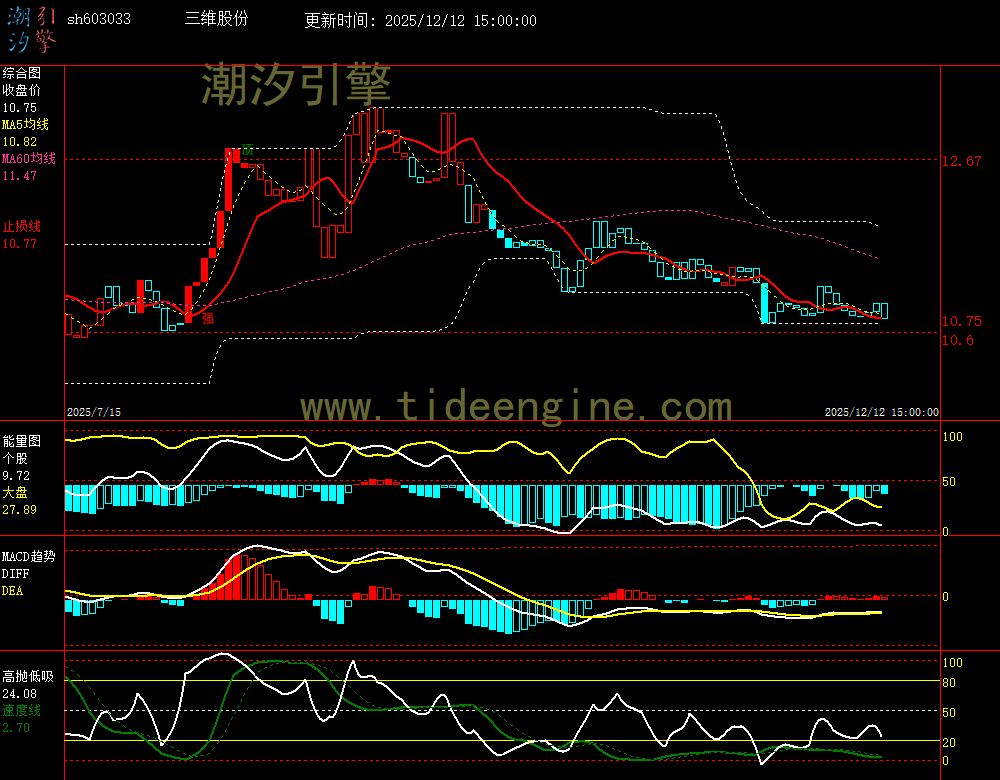Open the www.tideengine.com watermark link
This screenshot has height=780, width=1000.
click(516, 407)
